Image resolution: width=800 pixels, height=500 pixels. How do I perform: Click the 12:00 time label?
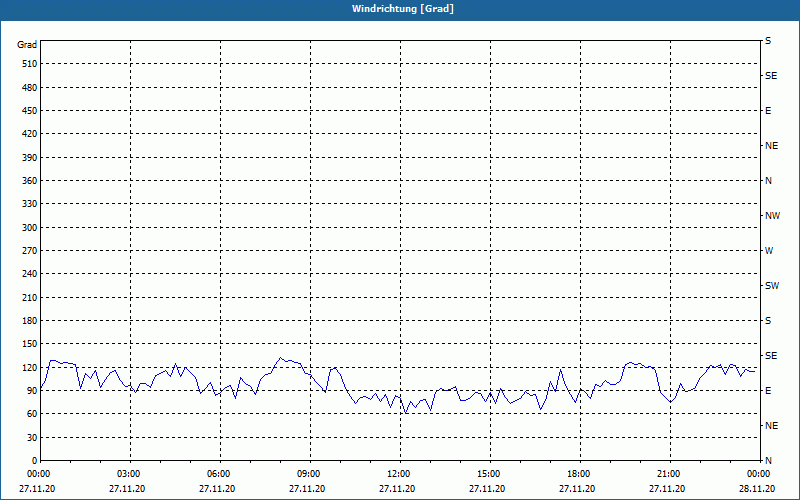coord(399,474)
